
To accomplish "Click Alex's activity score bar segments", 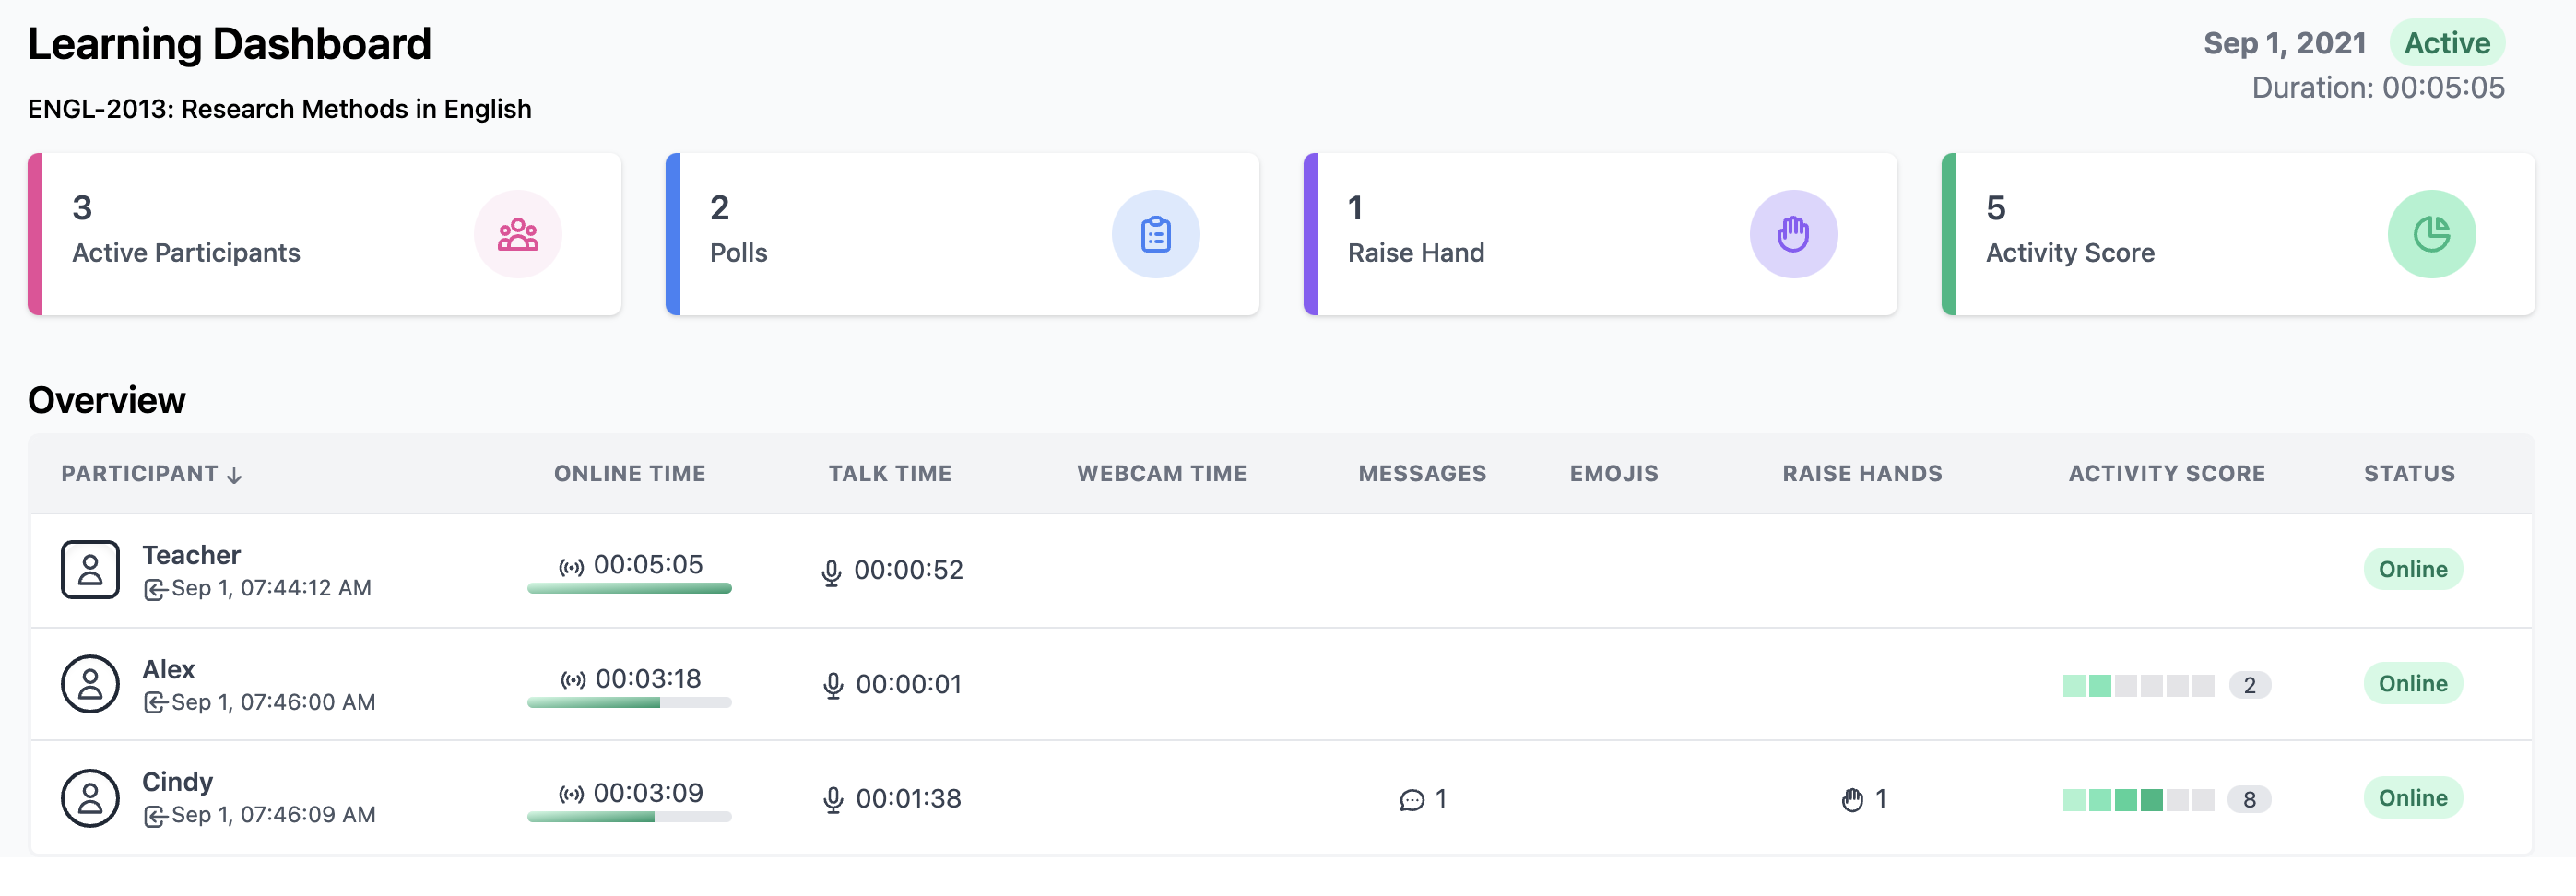I will [2138, 685].
